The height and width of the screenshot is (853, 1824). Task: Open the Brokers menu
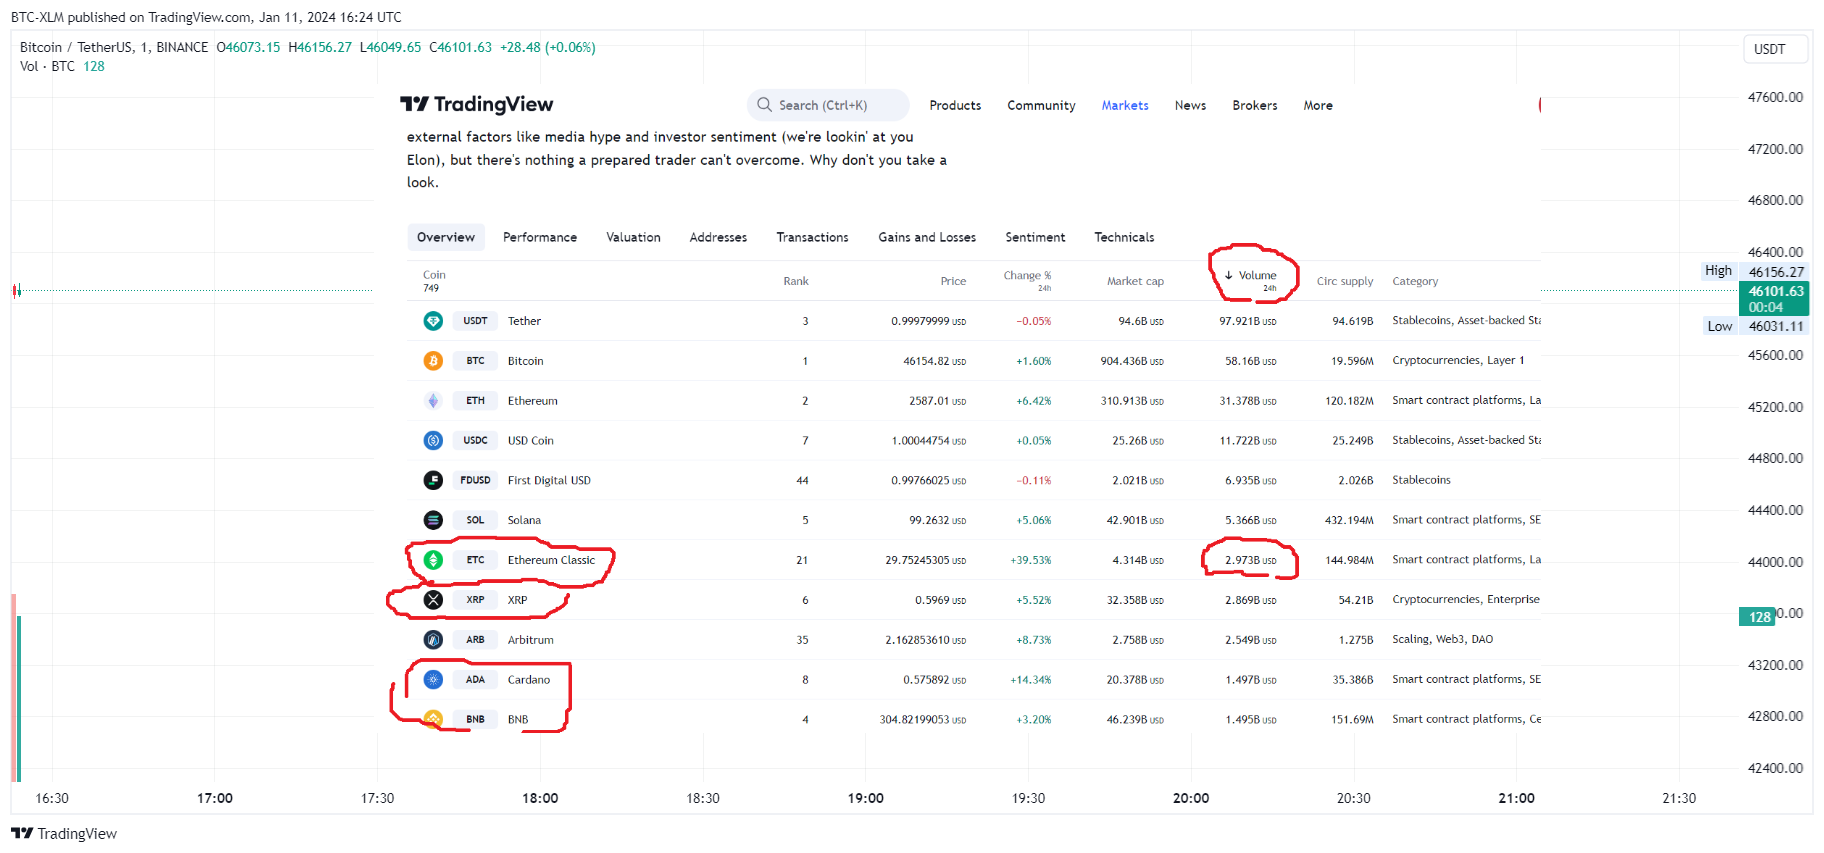coord(1255,105)
